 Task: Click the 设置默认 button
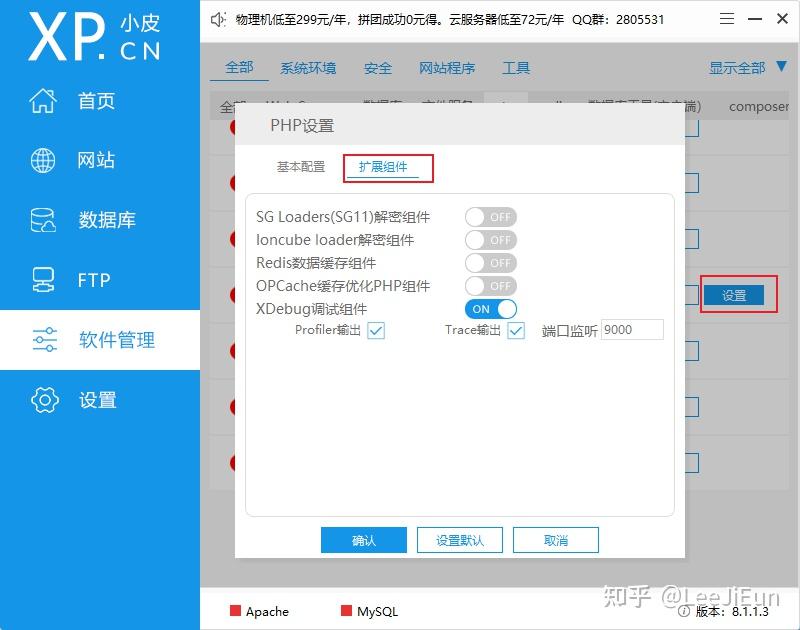coord(460,540)
